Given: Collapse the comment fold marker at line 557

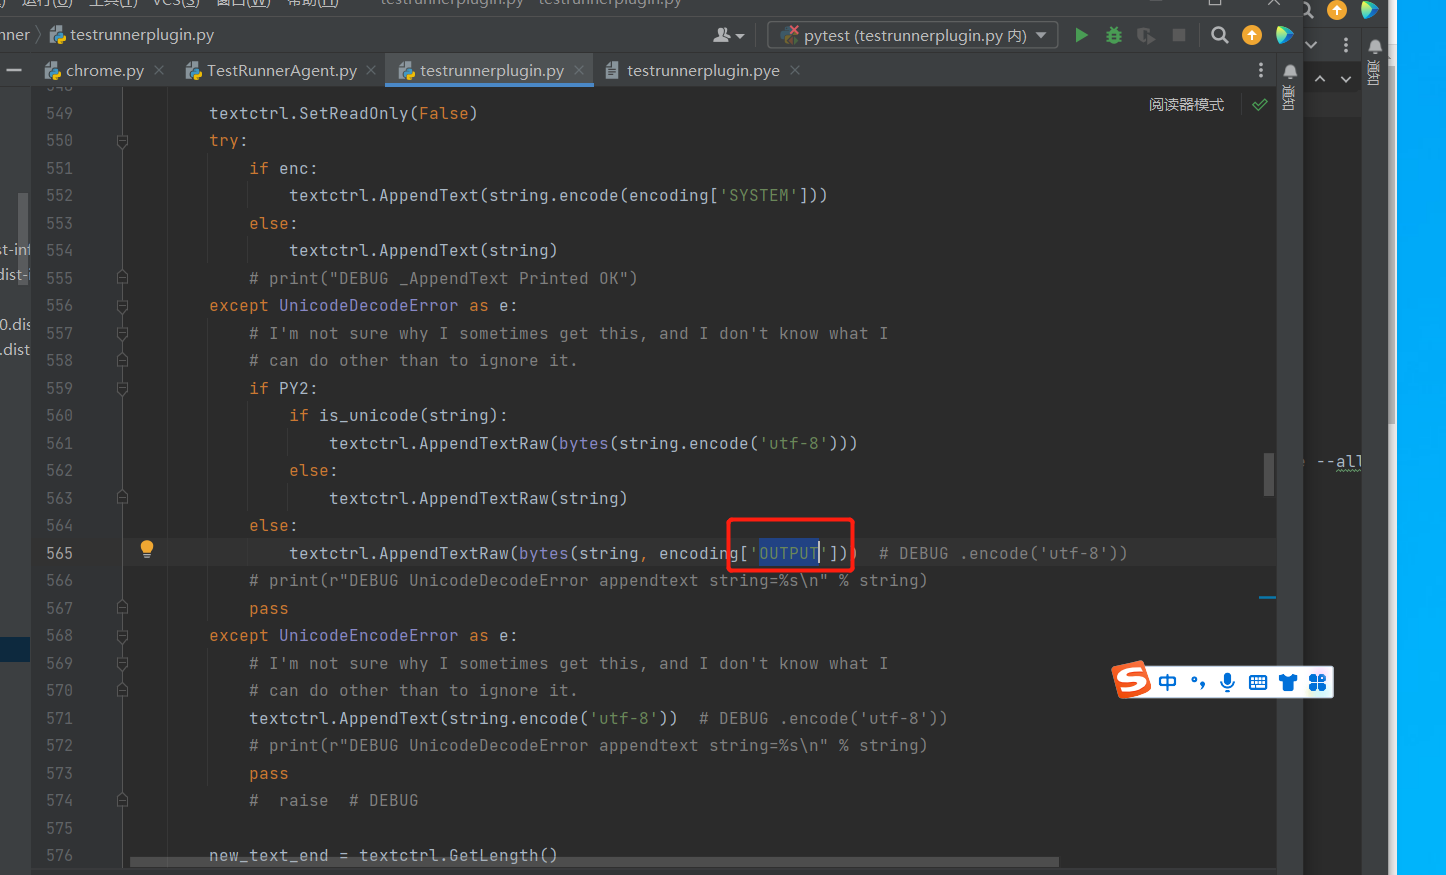Looking at the screenshot, I should 122,333.
